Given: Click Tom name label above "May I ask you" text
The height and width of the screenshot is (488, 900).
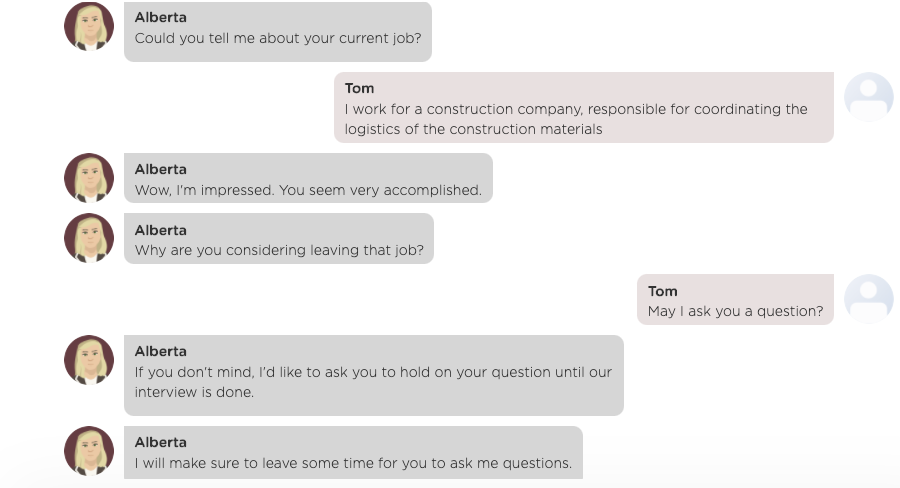Looking at the screenshot, I should click(x=662, y=291).
